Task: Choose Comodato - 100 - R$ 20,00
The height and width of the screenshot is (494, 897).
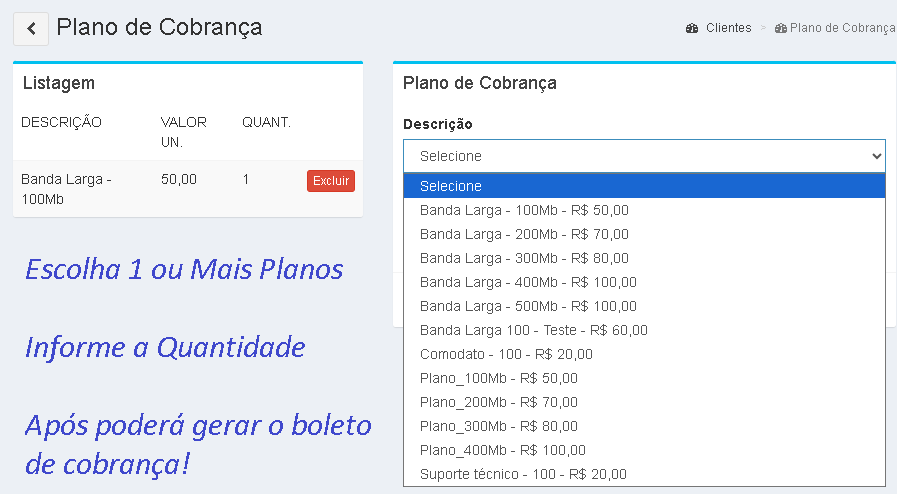Action: pyautogui.click(x=506, y=354)
